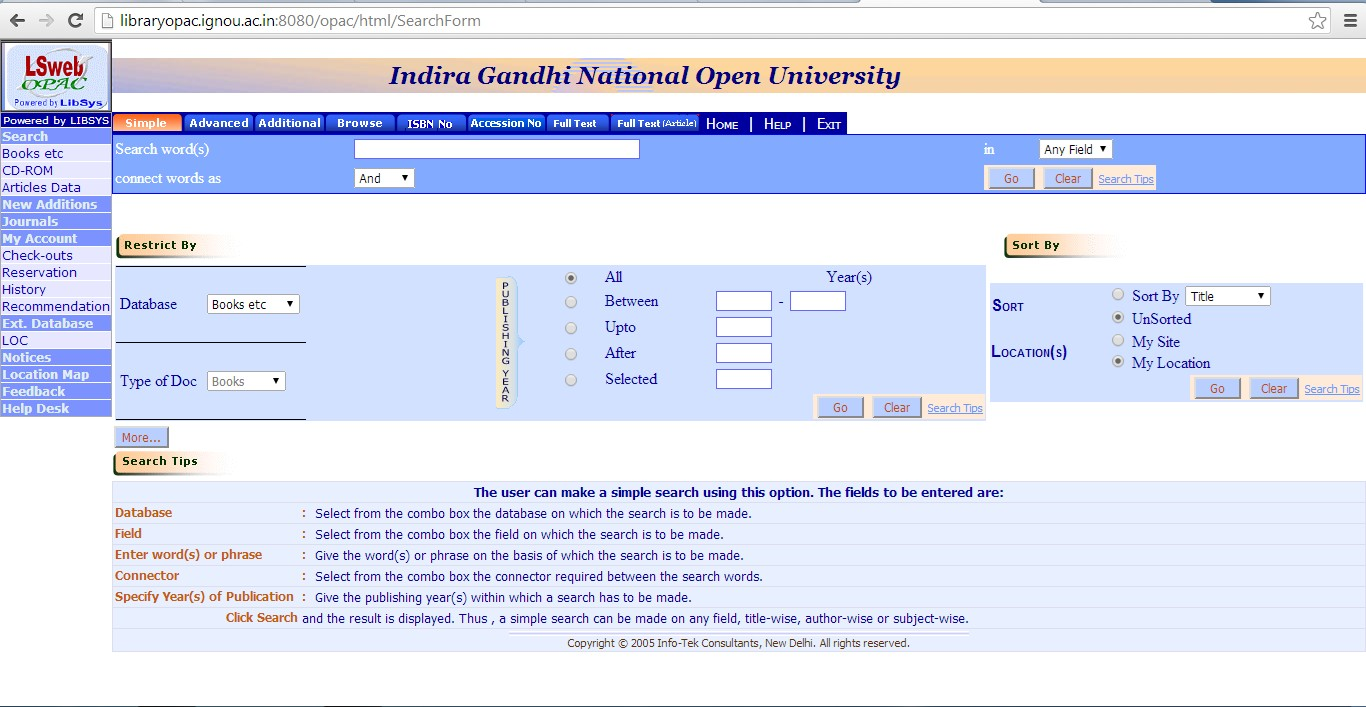Select the 'Between' publishing year radio button
Image resolution: width=1366 pixels, height=707 pixels.
[x=571, y=301]
